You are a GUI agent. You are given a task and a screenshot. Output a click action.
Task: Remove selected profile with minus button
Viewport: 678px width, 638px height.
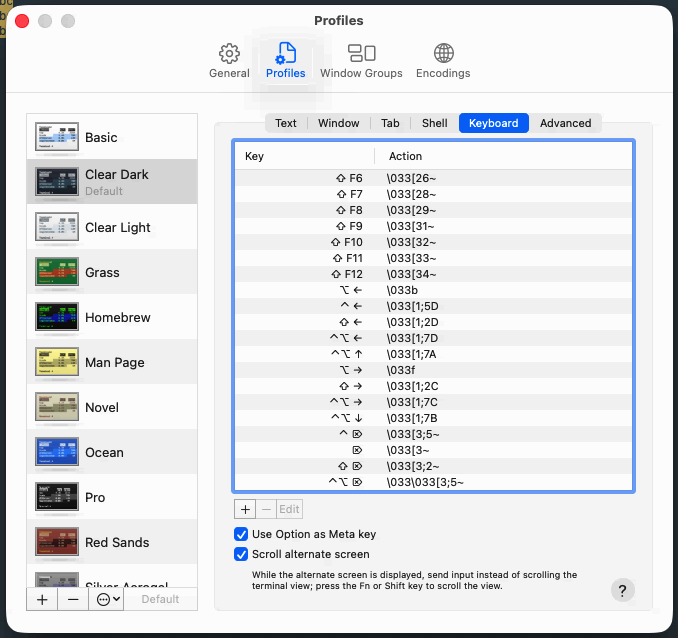pyautogui.click(x=73, y=599)
